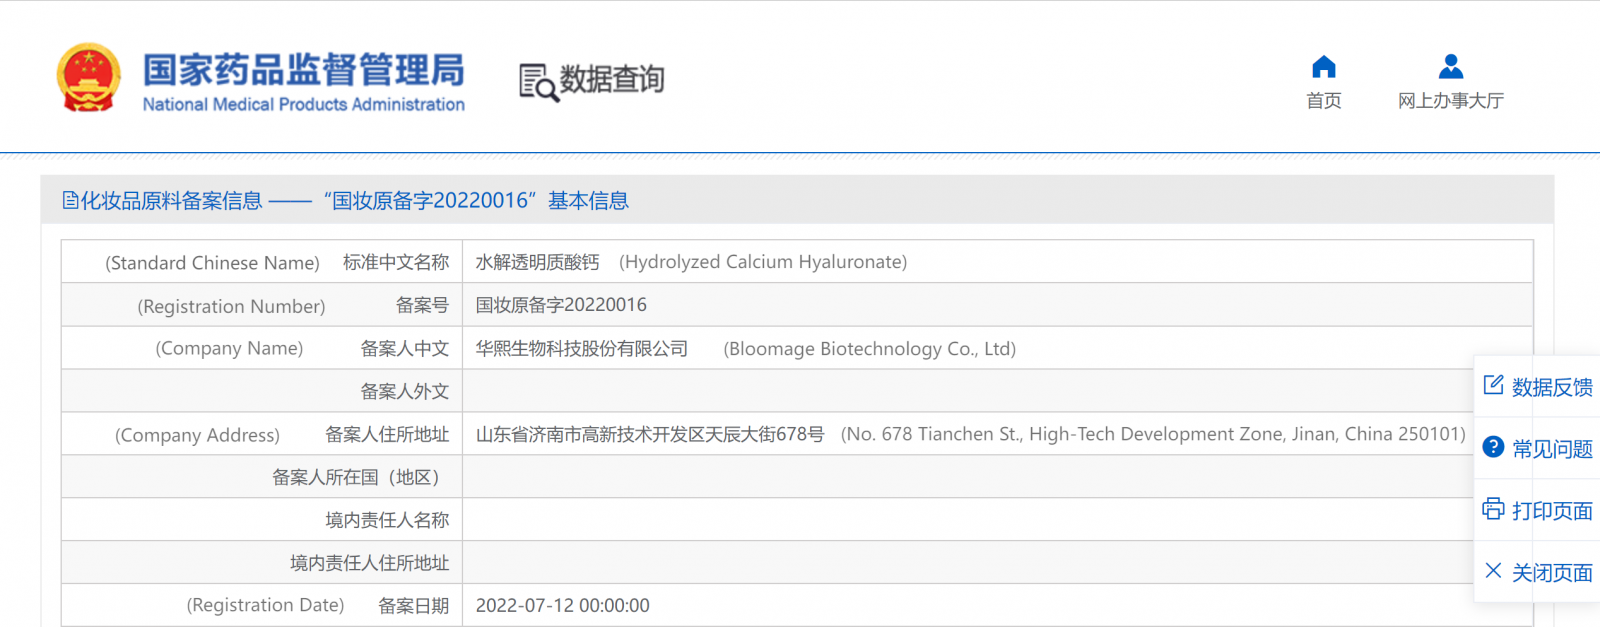Click the 水解透明质酸钙 name value
1600x627 pixels.
537,262
